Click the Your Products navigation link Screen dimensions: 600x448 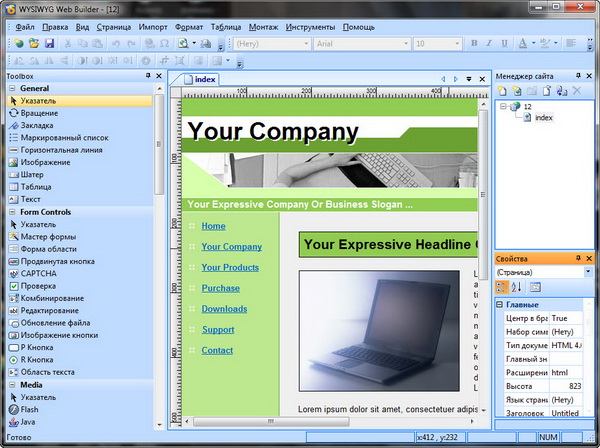click(230, 267)
